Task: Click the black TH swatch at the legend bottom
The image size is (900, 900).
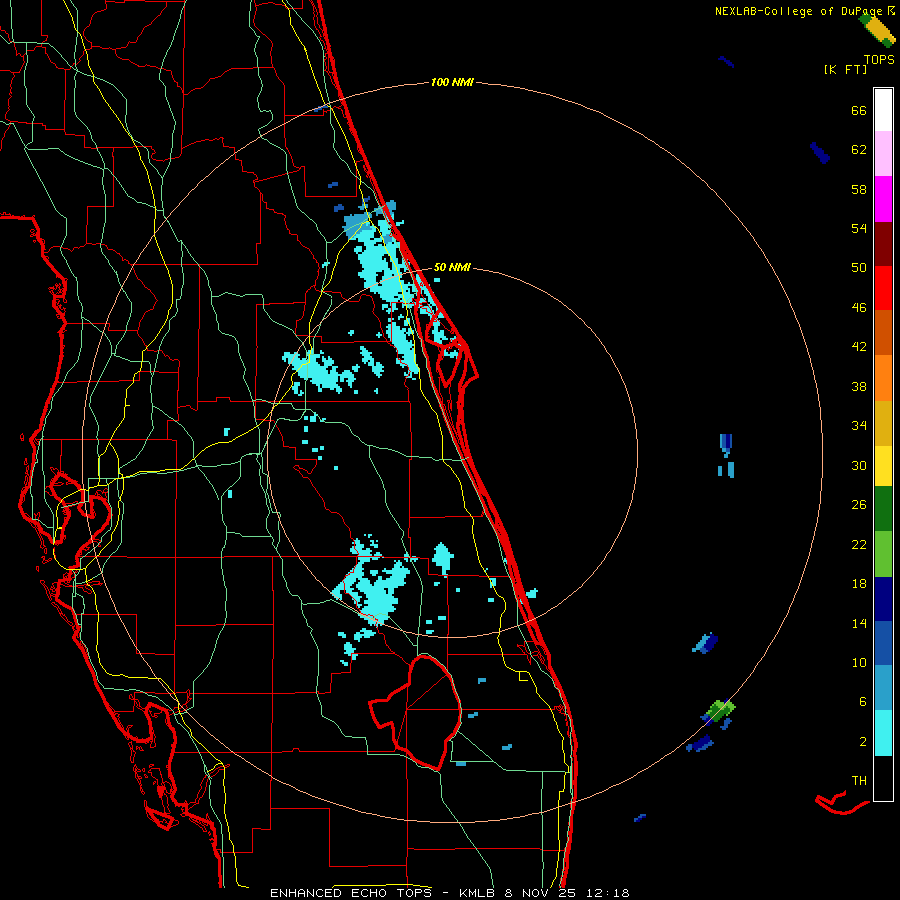Action: pyautogui.click(x=883, y=778)
